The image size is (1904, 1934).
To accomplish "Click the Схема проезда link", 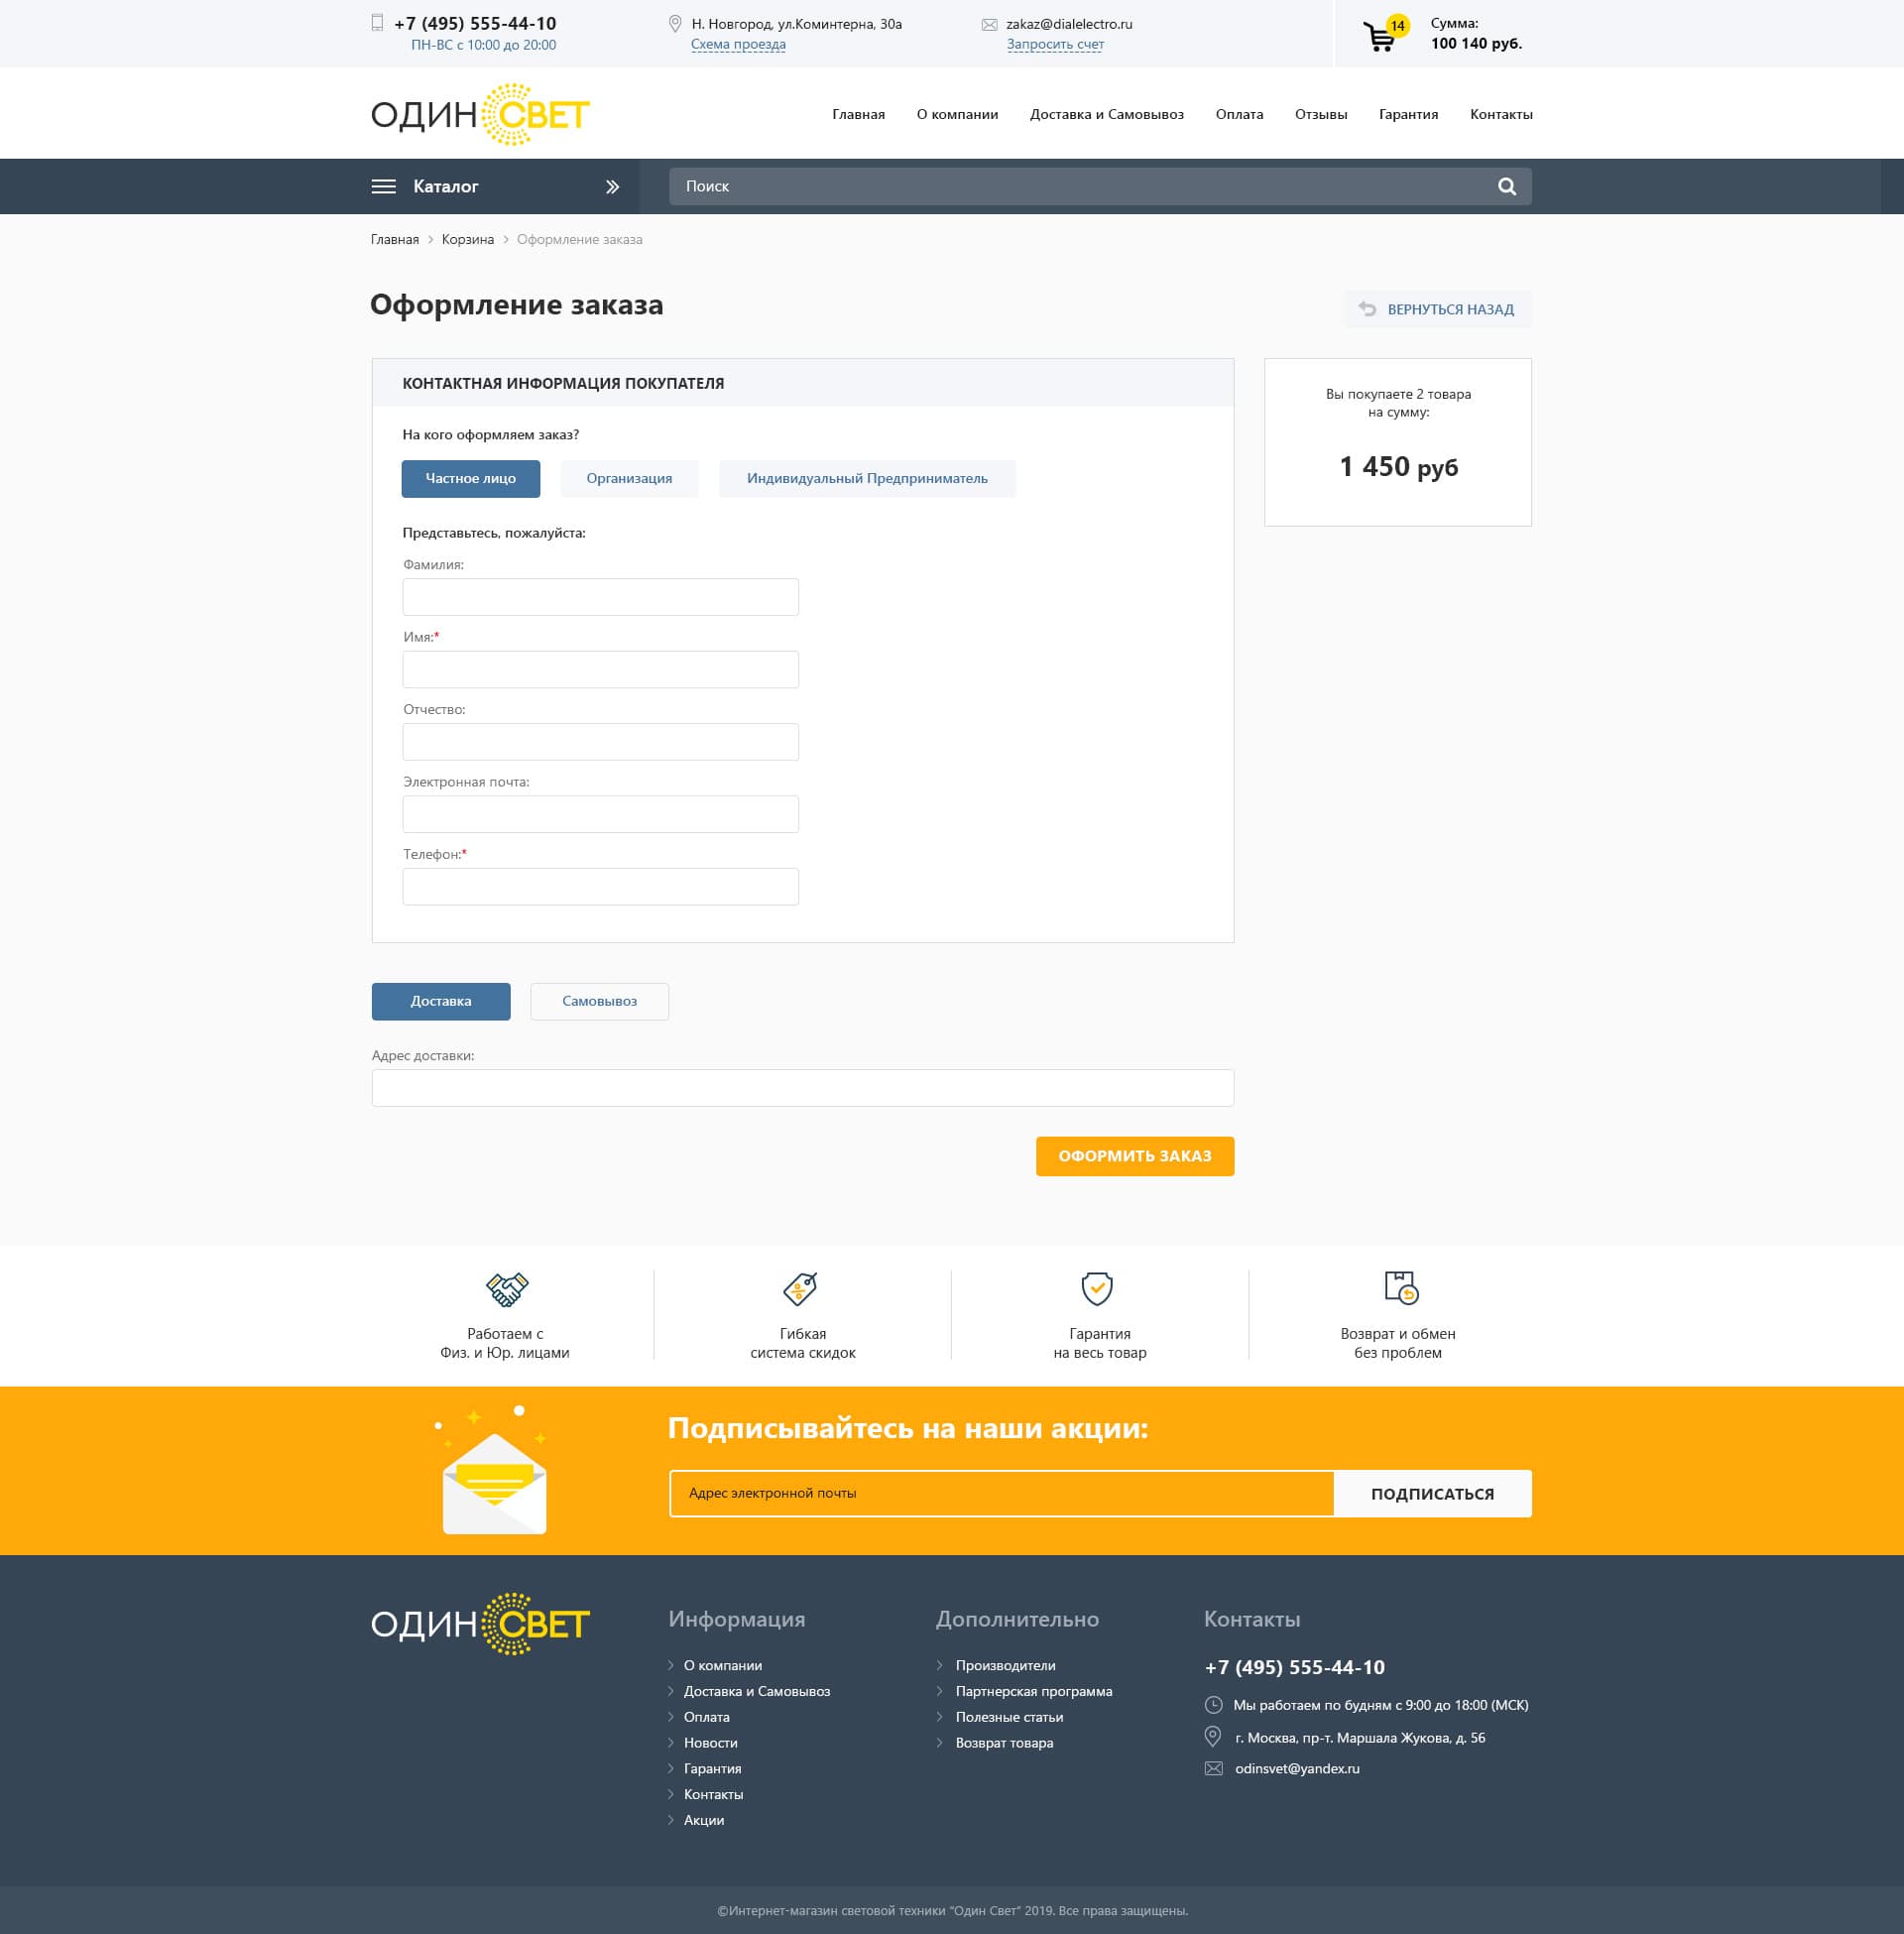I will [738, 44].
